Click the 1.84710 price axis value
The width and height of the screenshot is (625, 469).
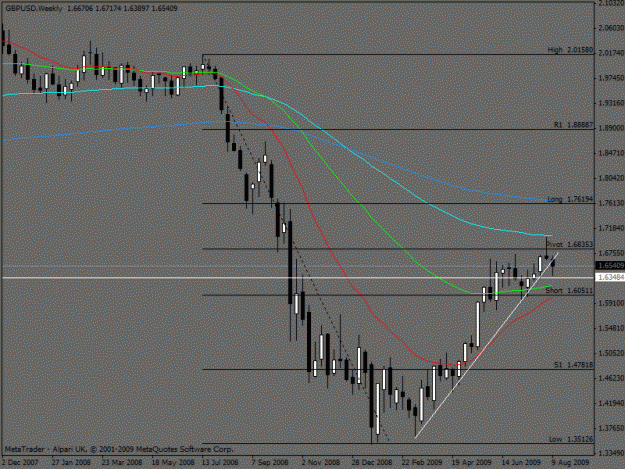[x=611, y=153]
